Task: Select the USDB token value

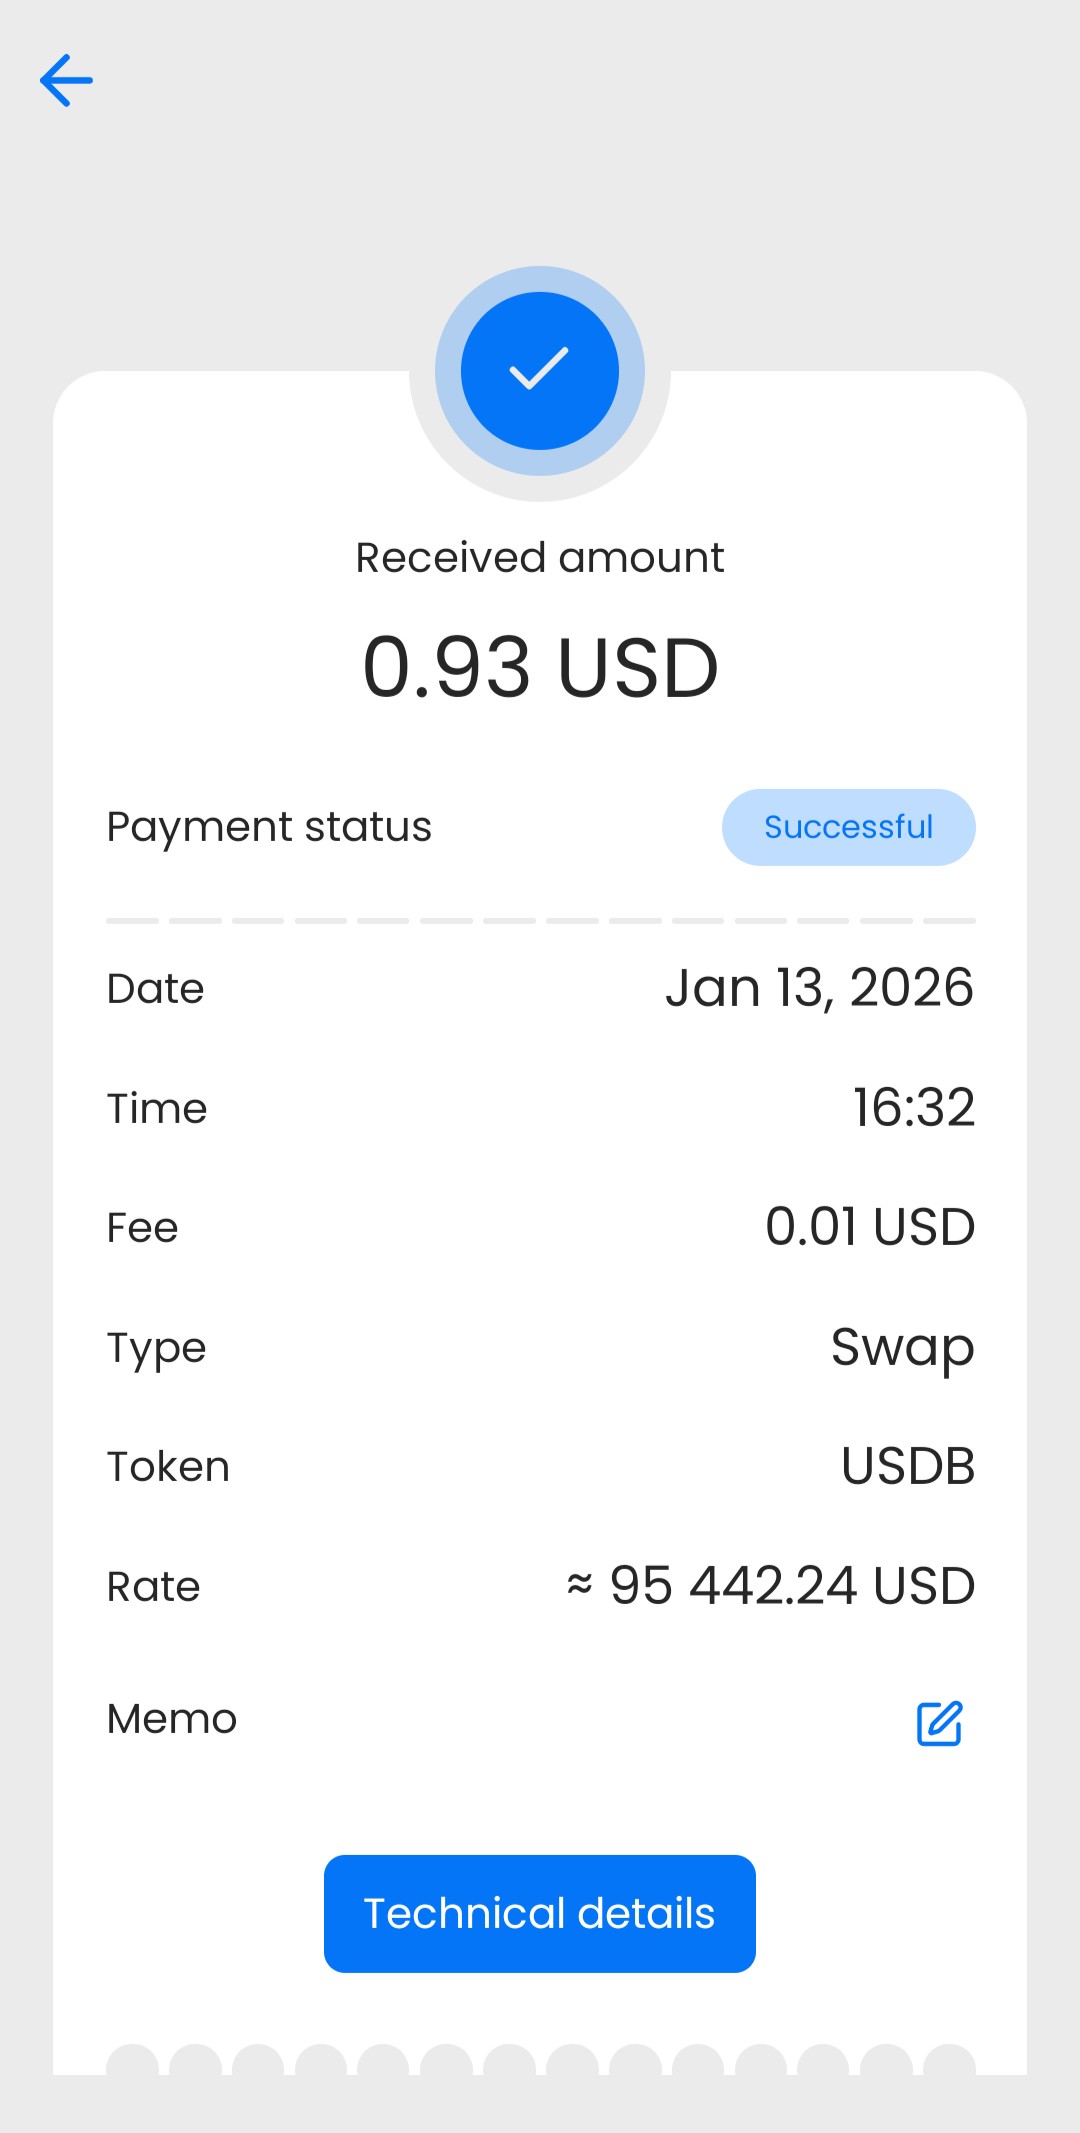Action: [x=907, y=1467]
